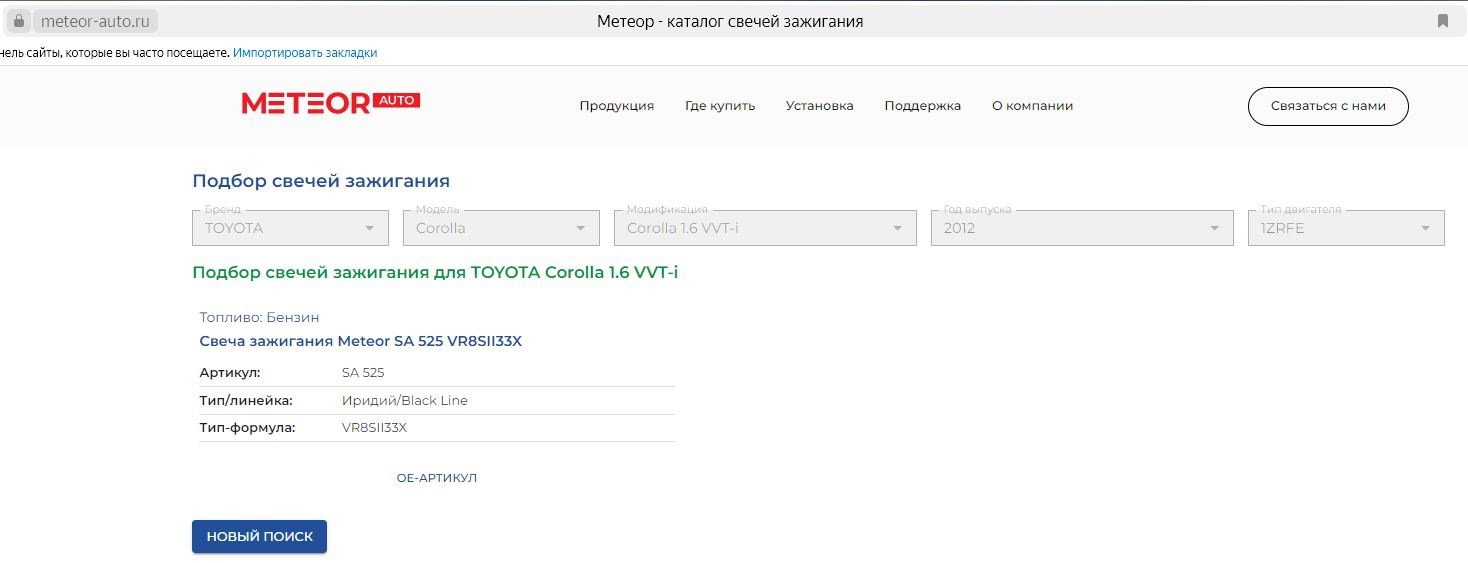Open the Импортировать закладки link
The image size is (1468, 563).
pyautogui.click(x=305, y=52)
